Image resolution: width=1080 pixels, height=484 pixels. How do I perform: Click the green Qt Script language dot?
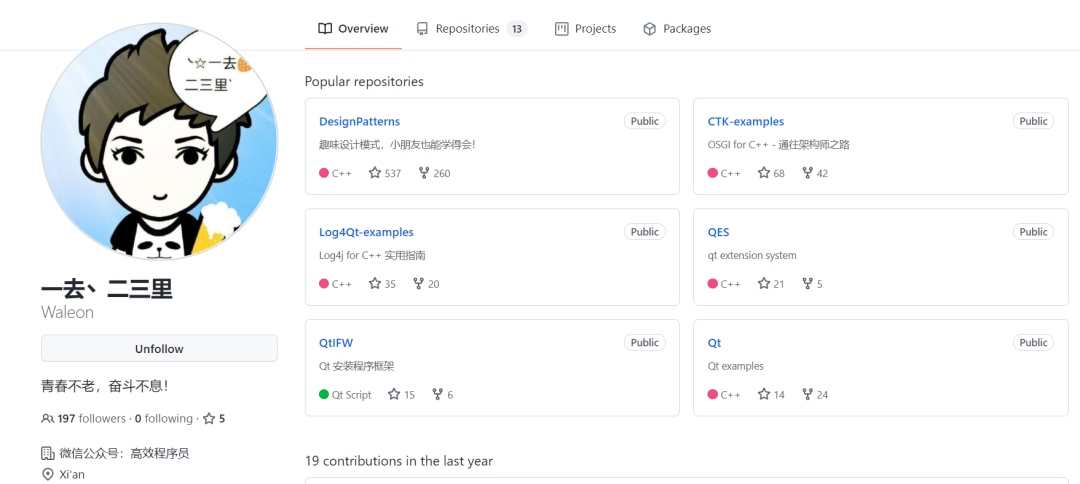[324, 395]
